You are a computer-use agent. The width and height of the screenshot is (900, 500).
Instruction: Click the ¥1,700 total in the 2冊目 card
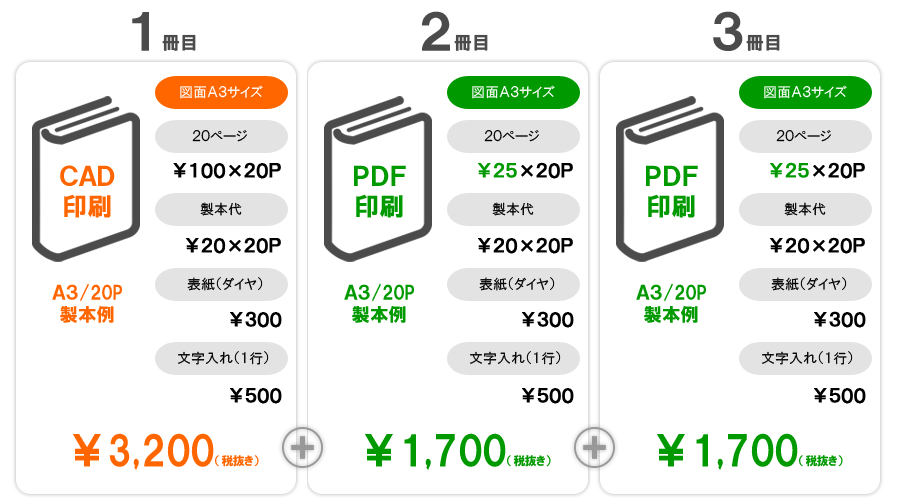pyautogui.click(x=459, y=451)
